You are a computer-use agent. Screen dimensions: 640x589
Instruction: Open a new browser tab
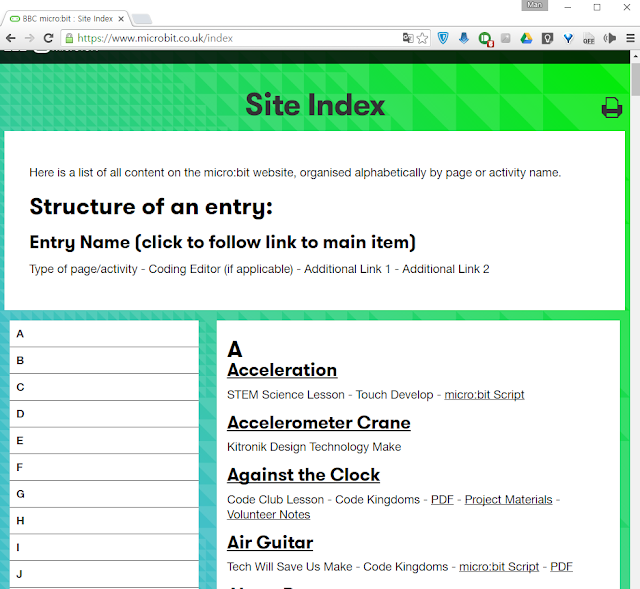[142, 19]
